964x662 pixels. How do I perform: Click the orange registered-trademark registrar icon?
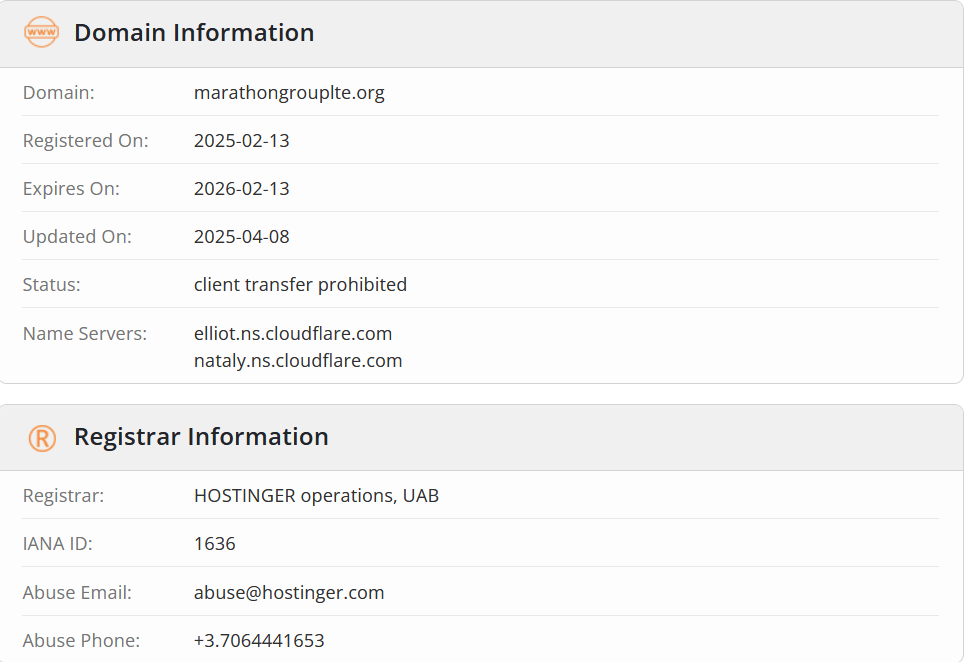[42, 437]
